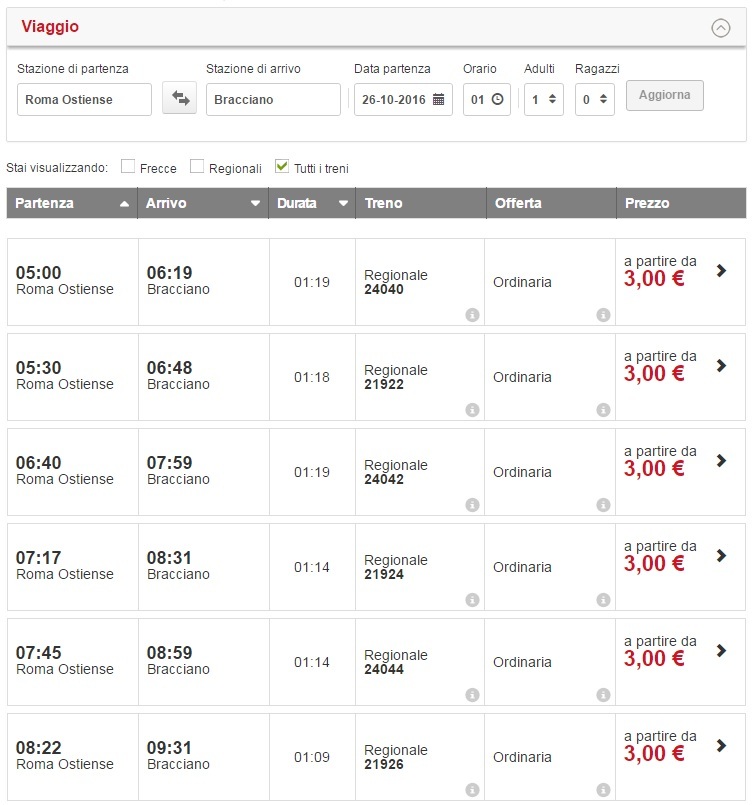Tick the Regionali filter checkbox
754x805 pixels.
point(197,167)
